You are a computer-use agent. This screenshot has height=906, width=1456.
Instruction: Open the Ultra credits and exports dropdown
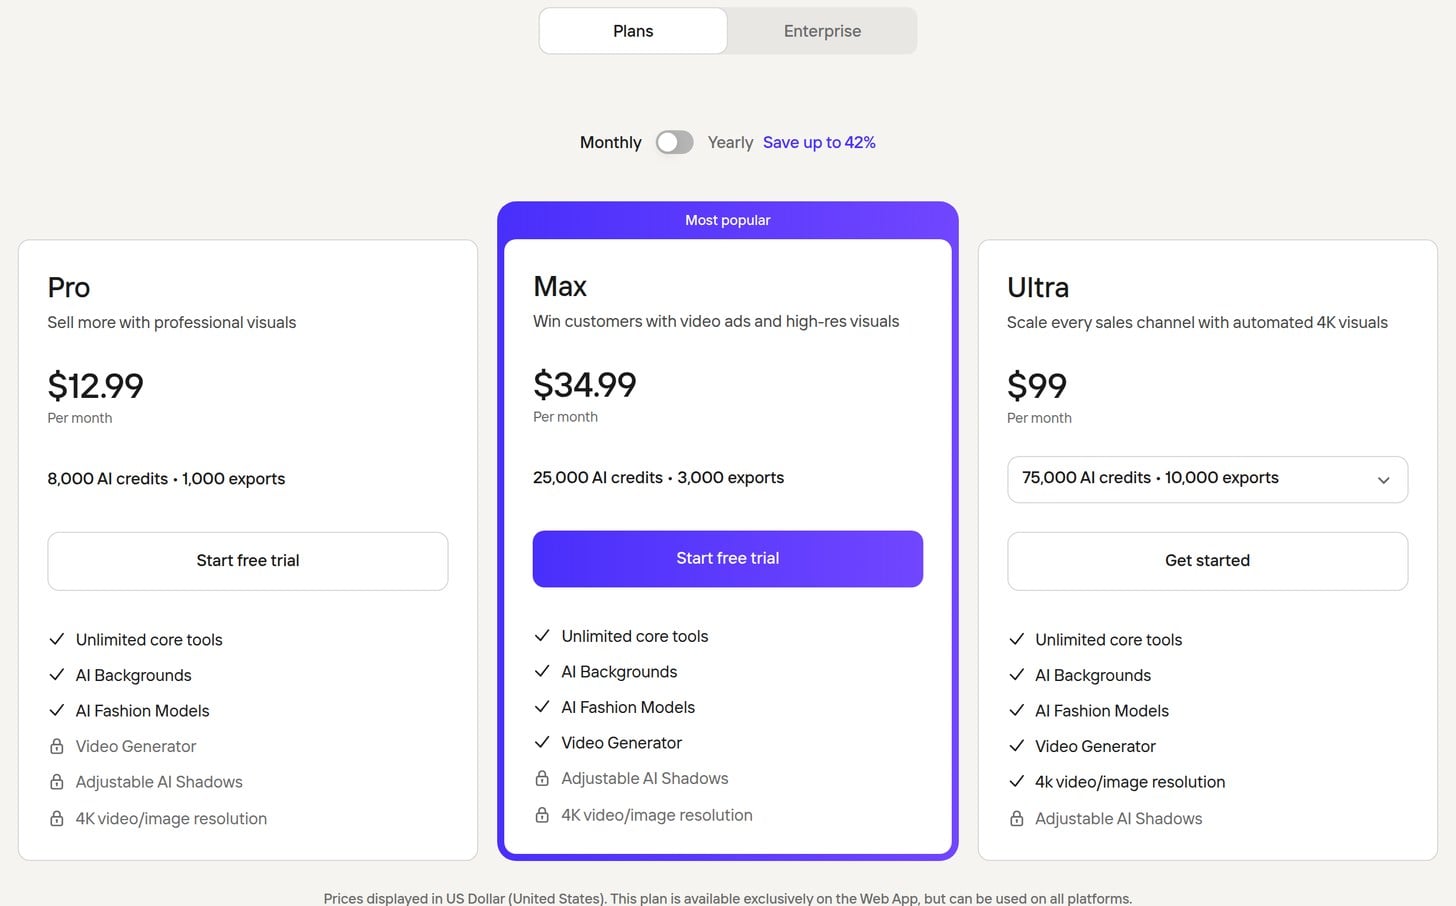pos(1207,479)
